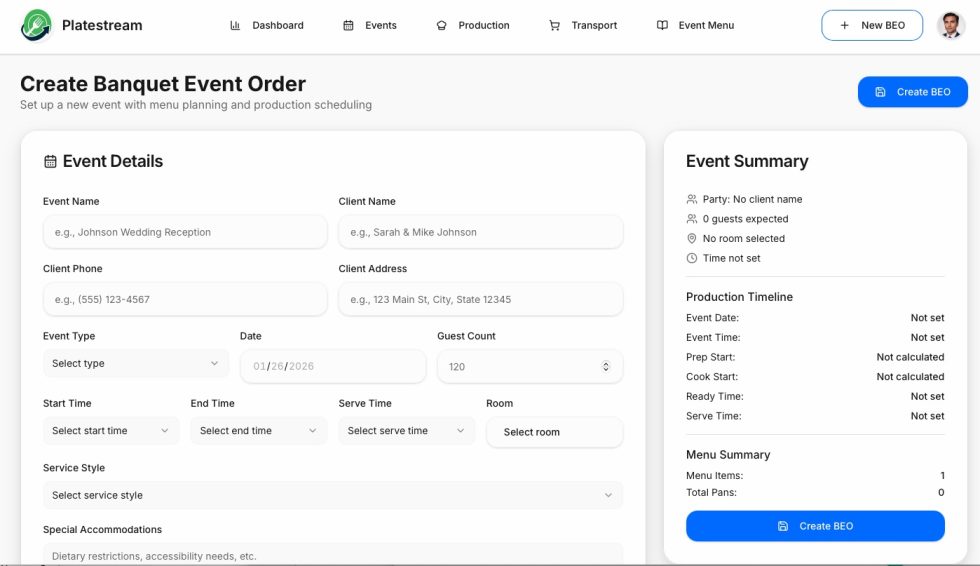Click the guests expected people icon
Viewport: 980px width, 566px height.
pos(691,219)
